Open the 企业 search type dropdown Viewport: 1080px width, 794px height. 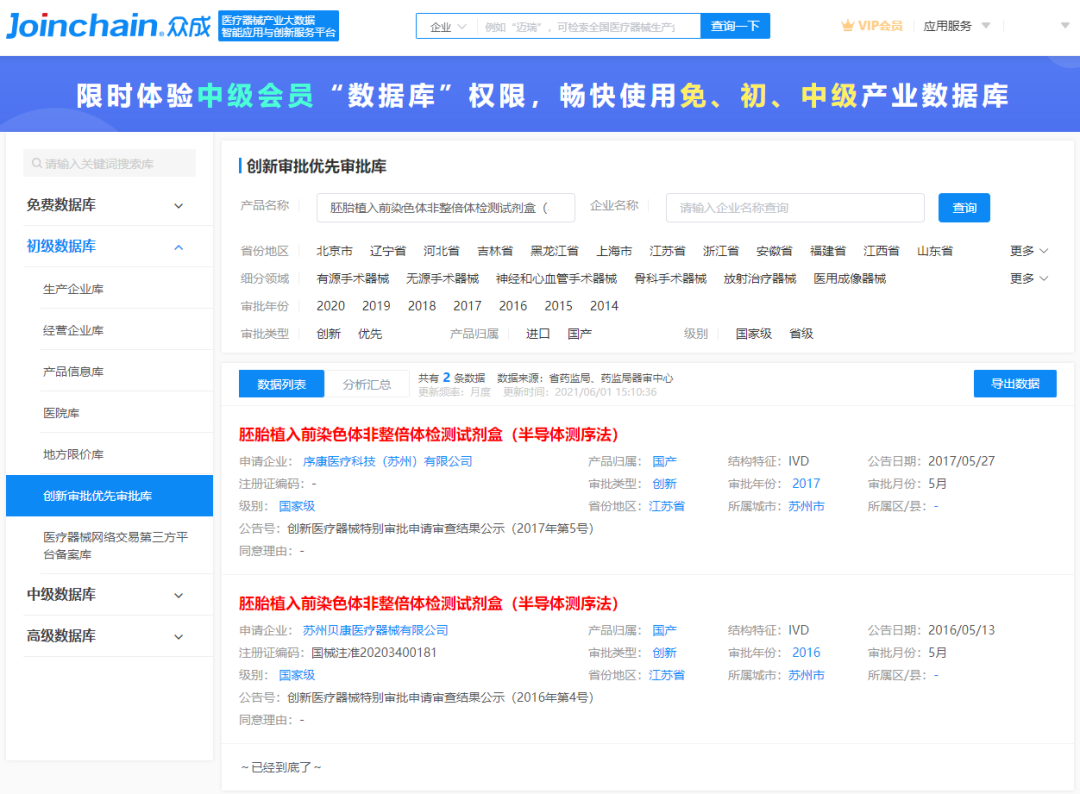coord(447,27)
